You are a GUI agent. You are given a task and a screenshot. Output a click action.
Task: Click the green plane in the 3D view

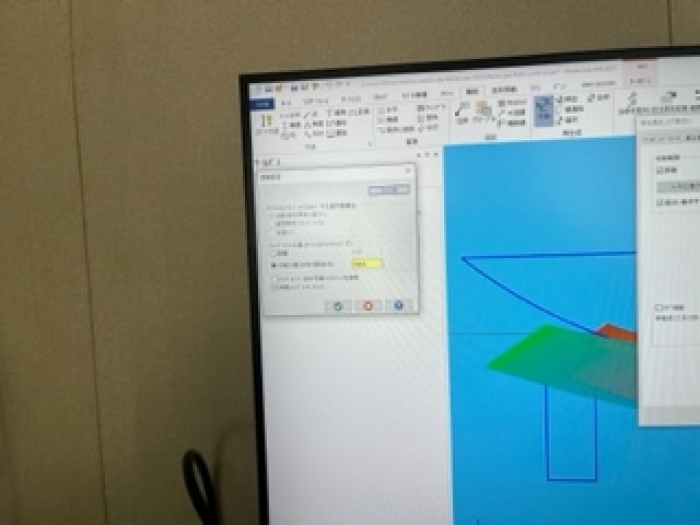tap(540, 360)
